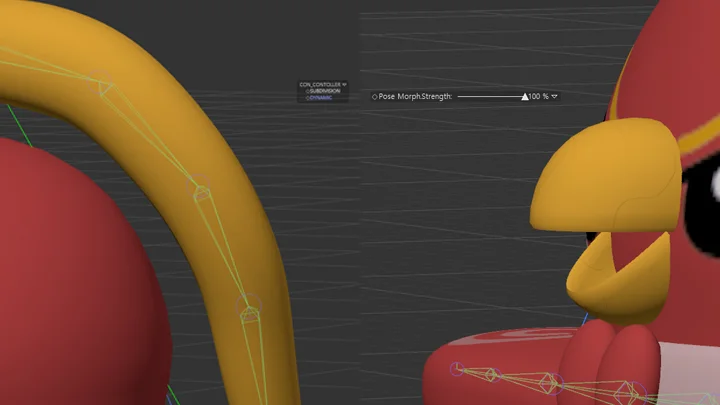Move the Pose Morph Strength slider handle
The image size is (720, 405).
pyautogui.click(x=525, y=97)
